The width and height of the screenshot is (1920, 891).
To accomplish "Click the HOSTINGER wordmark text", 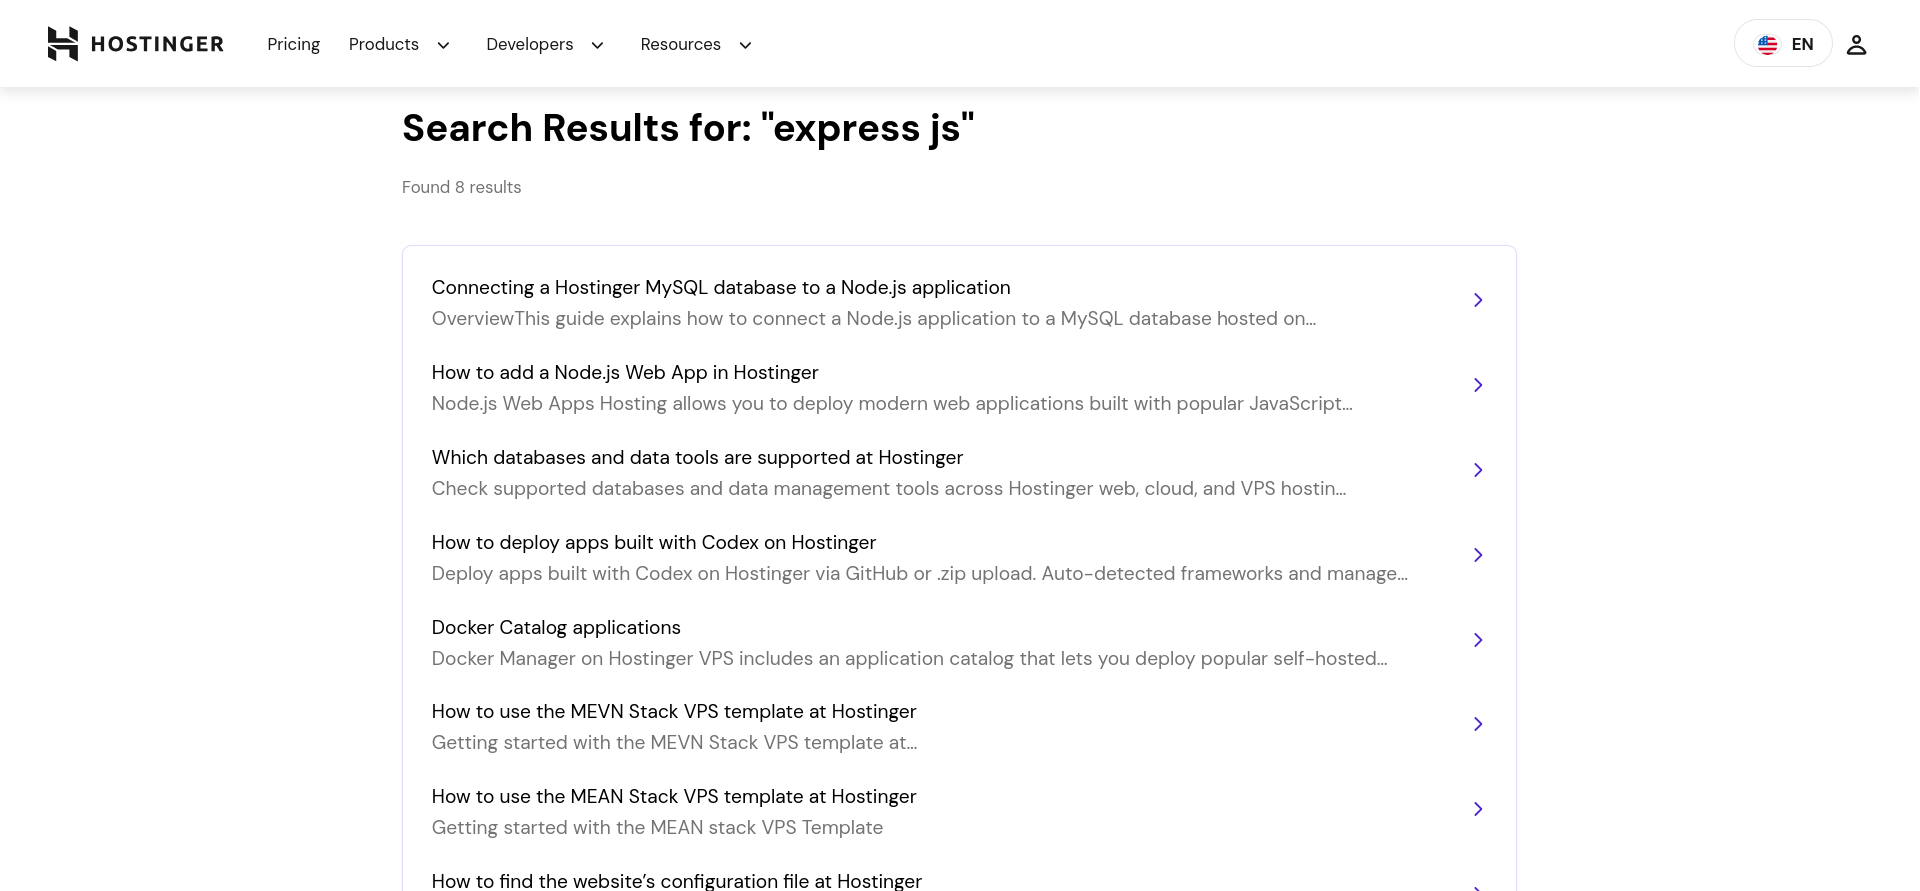I will coord(157,44).
